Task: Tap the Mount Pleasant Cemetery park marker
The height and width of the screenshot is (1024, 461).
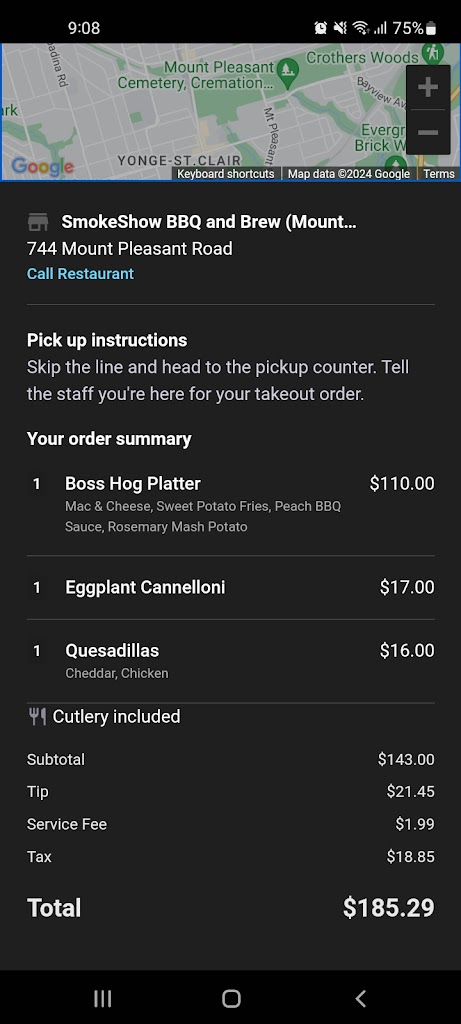Action: tap(287, 69)
